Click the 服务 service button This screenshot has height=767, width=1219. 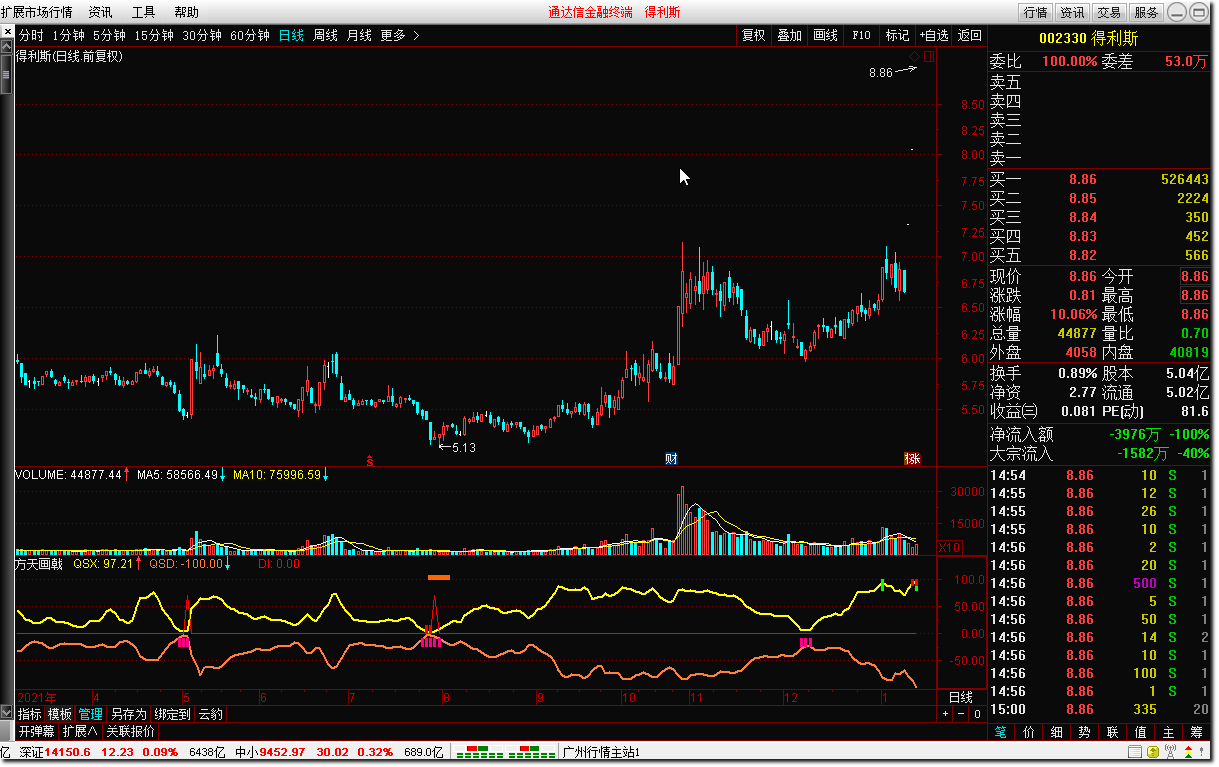(1146, 12)
